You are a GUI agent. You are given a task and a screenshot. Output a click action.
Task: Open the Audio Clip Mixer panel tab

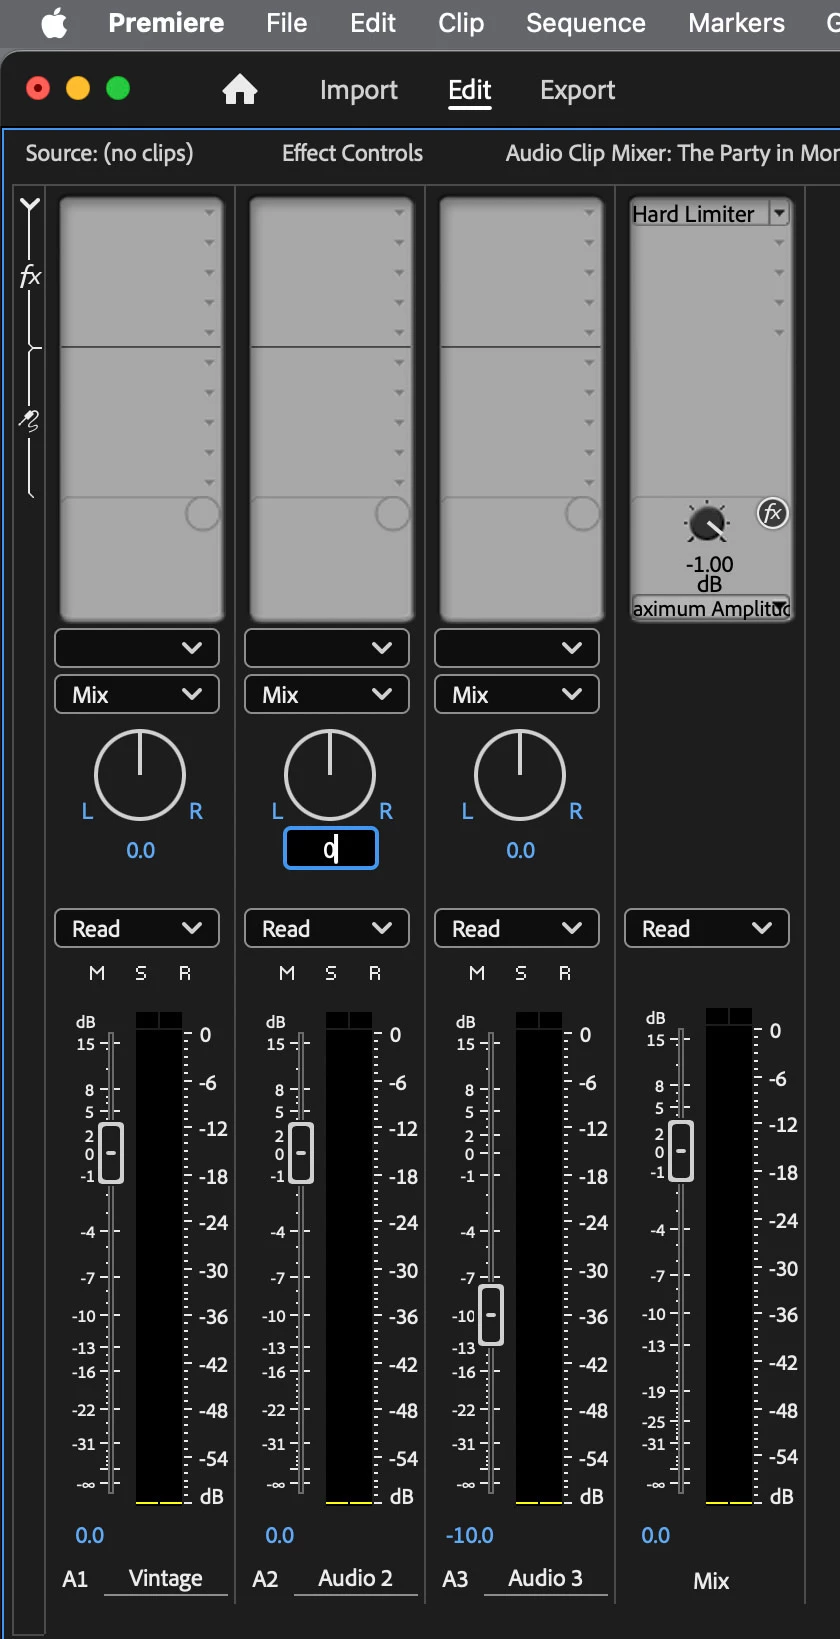click(x=672, y=153)
